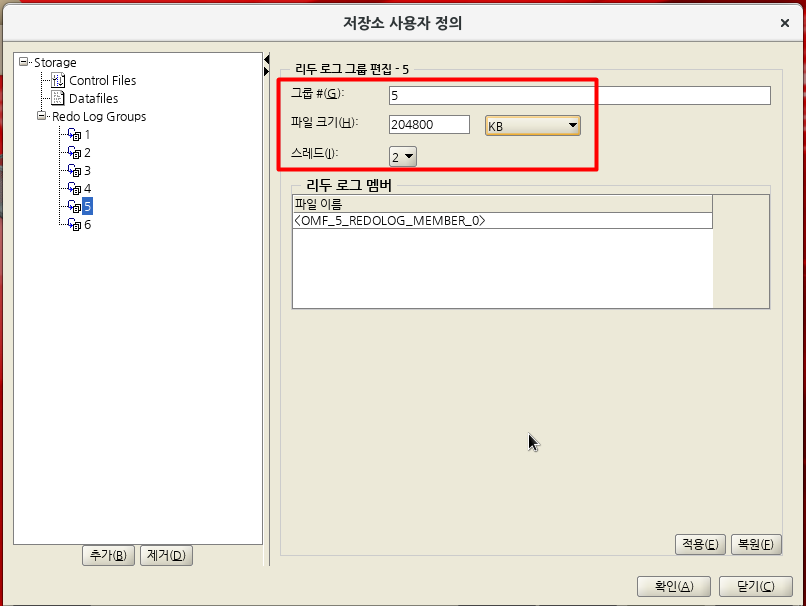
Task: Open the thread (스레드) number dropdown
Action: tap(403, 157)
